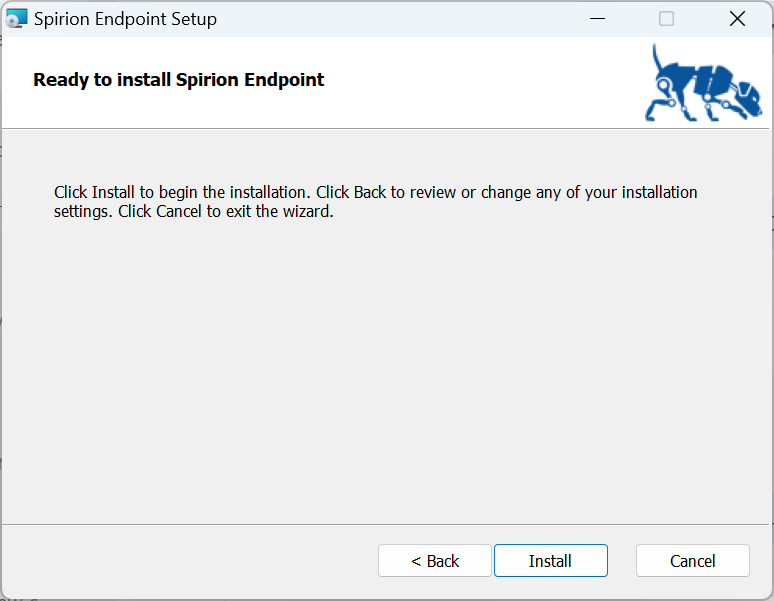The width and height of the screenshot is (774, 601).
Task: Click the "Spirion Endpoint Setup" title text
Action: coord(125,19)
